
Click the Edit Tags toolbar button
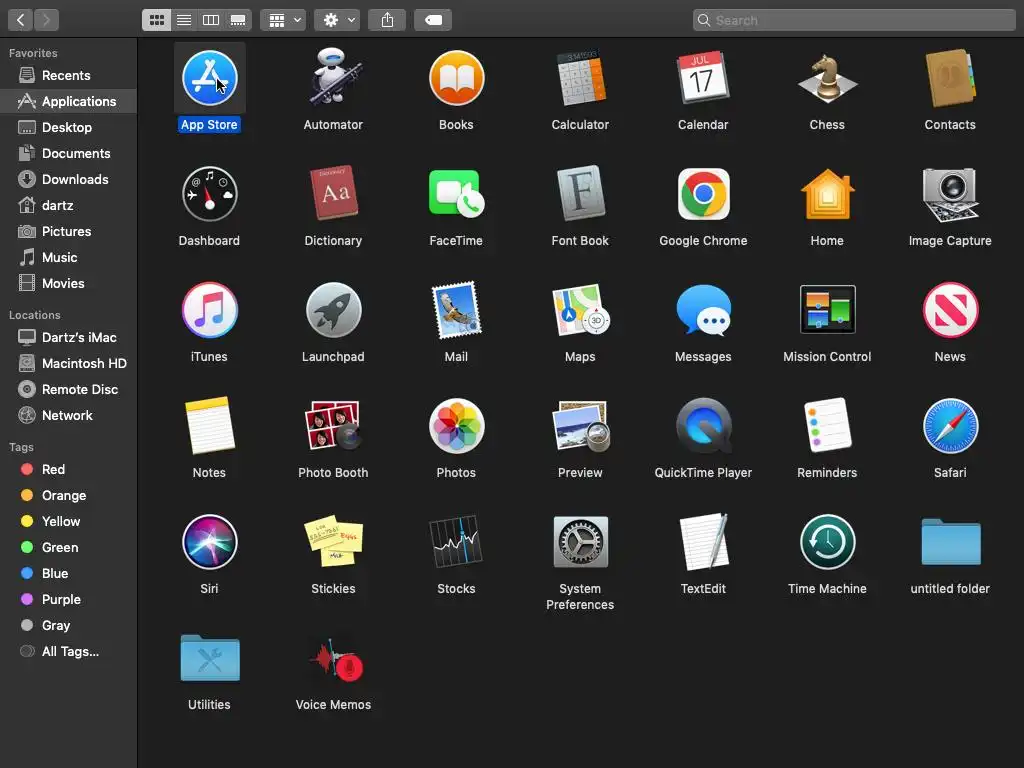(x=434, y=20)
